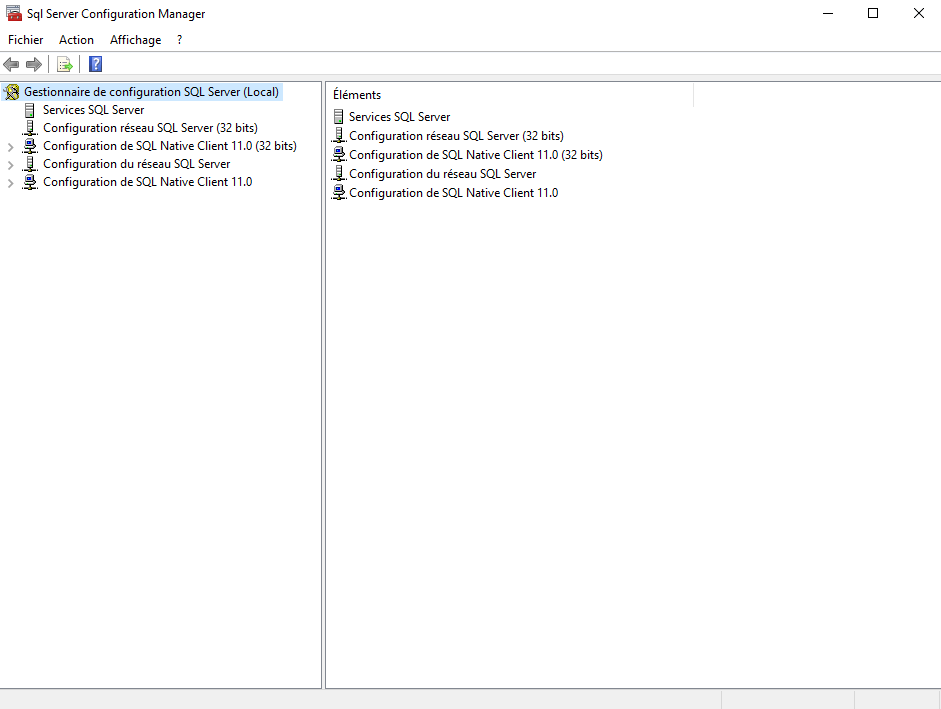Click the Back arrow in the toolbar
The image size is (941, 709).
point(12,65)
